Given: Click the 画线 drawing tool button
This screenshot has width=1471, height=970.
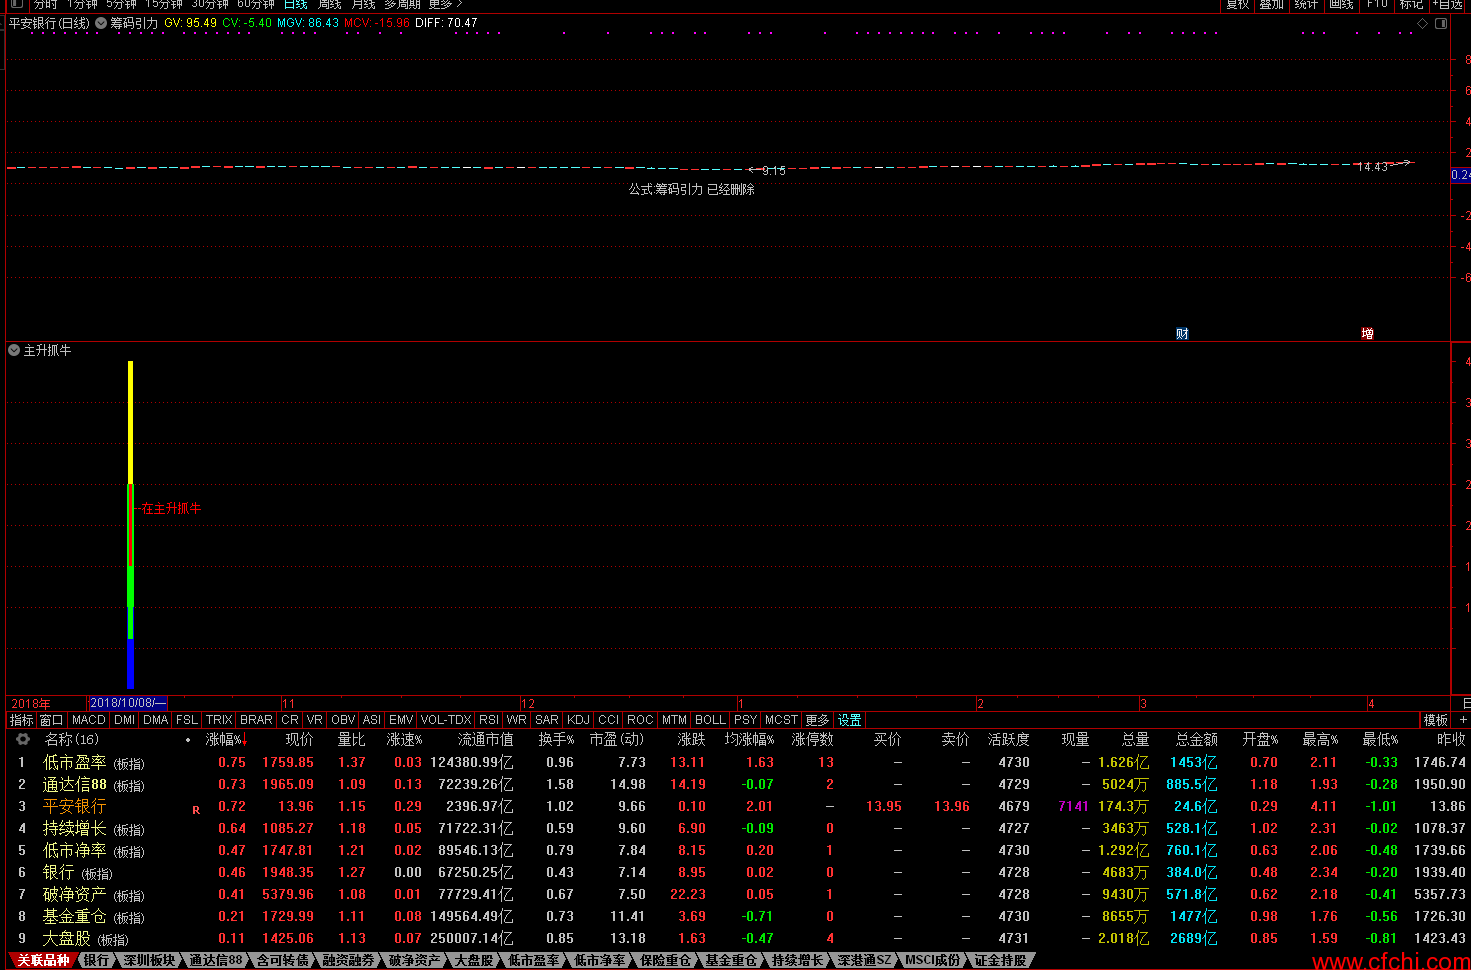Looking at the screenshot, I should coord(1341,5).
